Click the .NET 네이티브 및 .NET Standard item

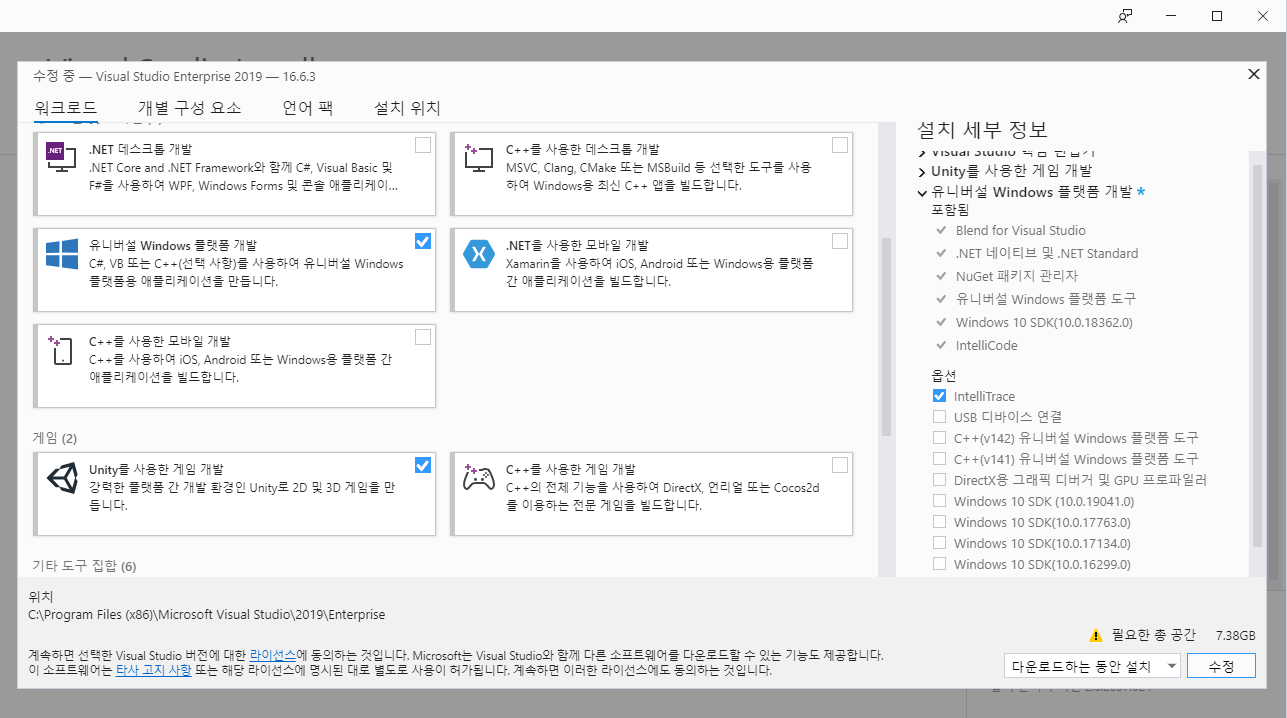1047,253
